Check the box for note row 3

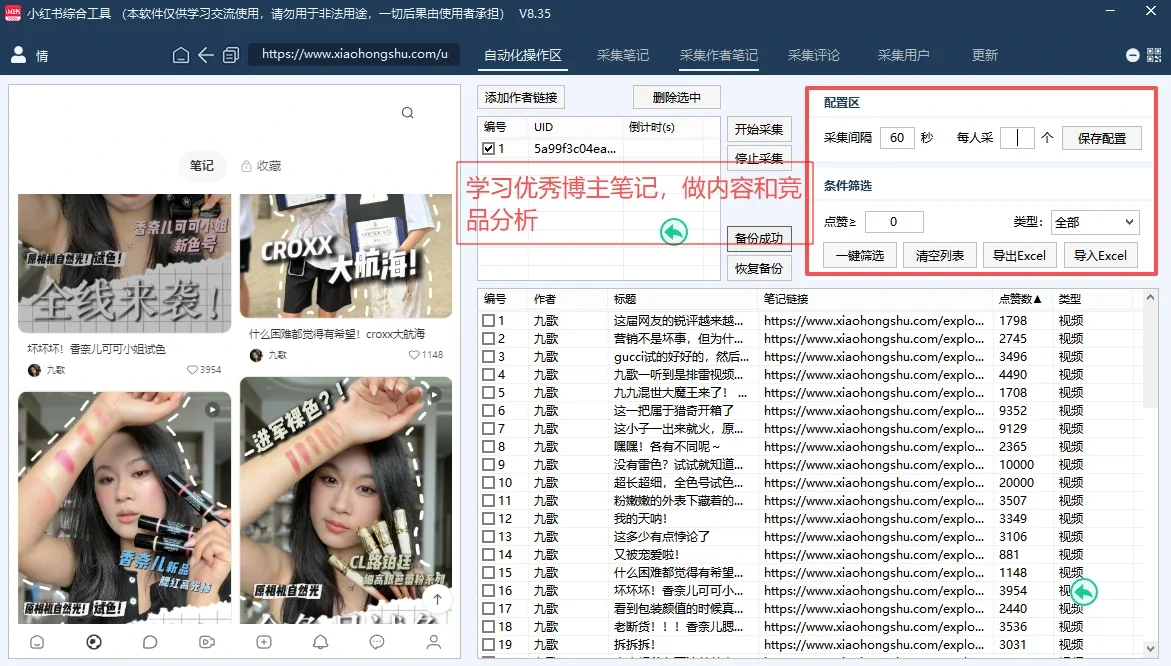[488, 356]
